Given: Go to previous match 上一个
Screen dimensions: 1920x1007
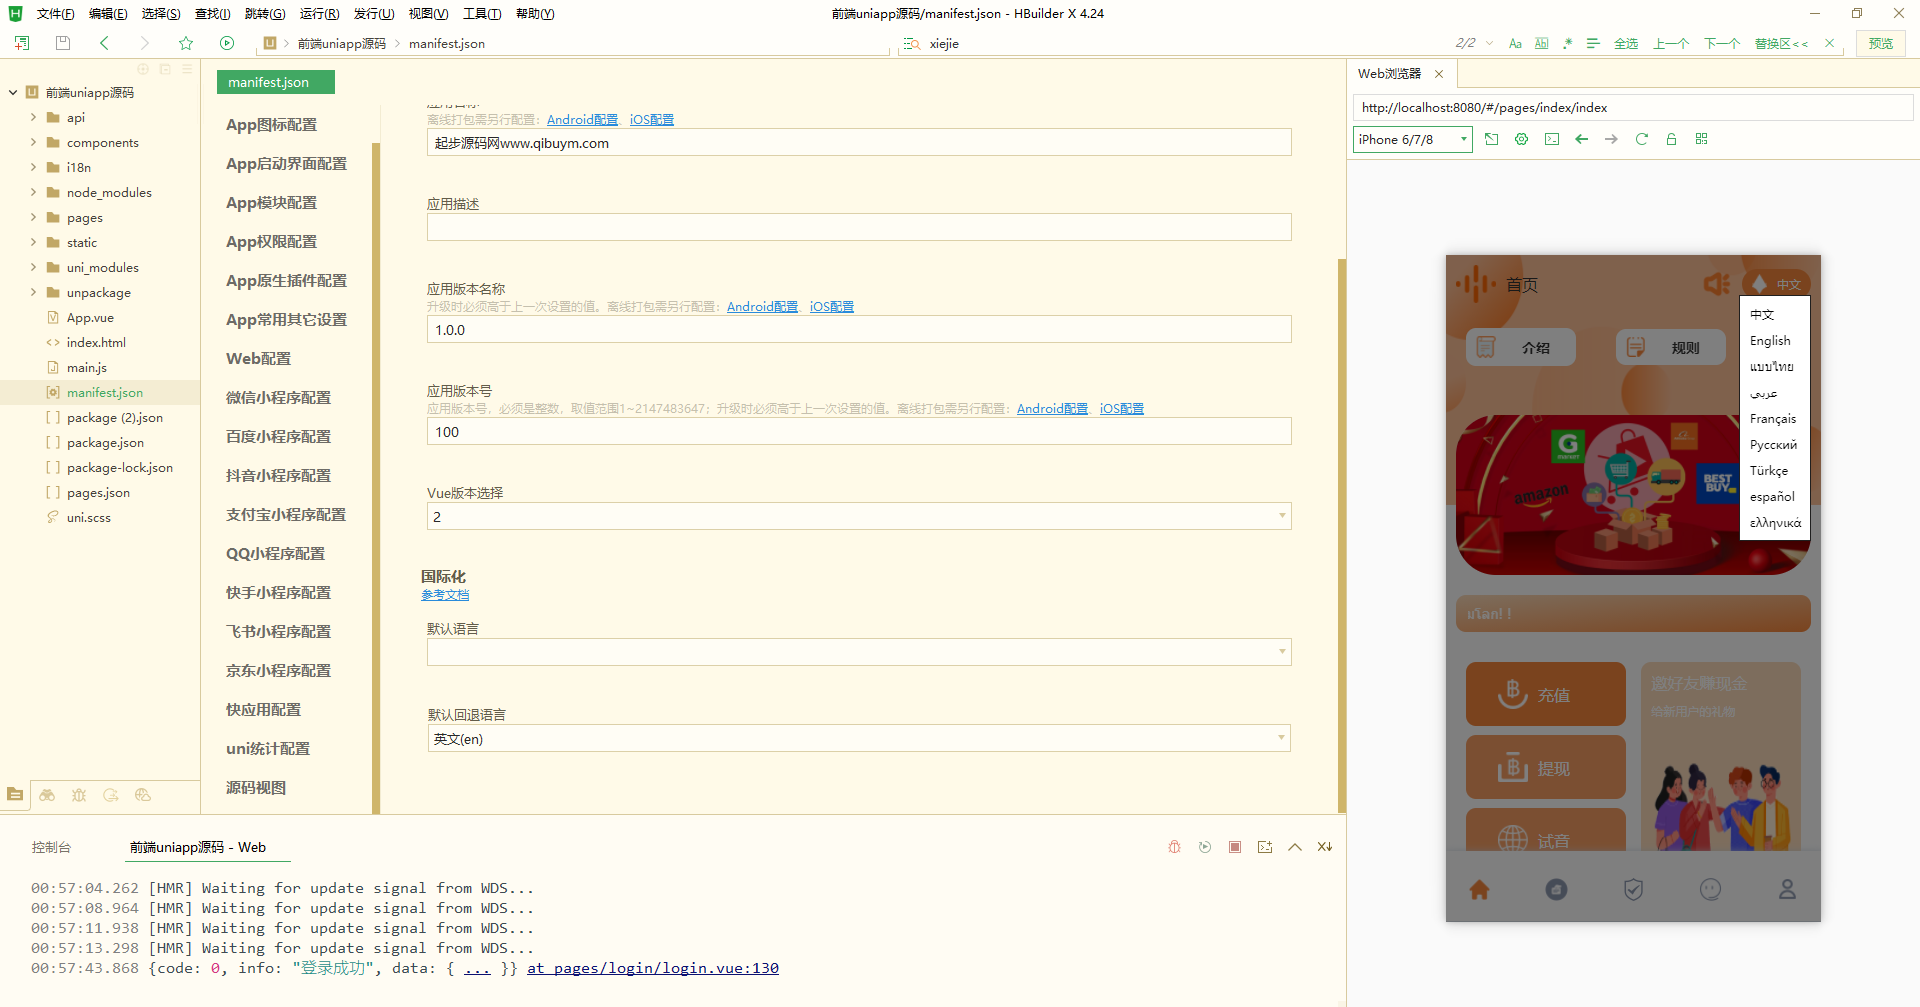Looking at the screenshot, I should click(1671, 43).
